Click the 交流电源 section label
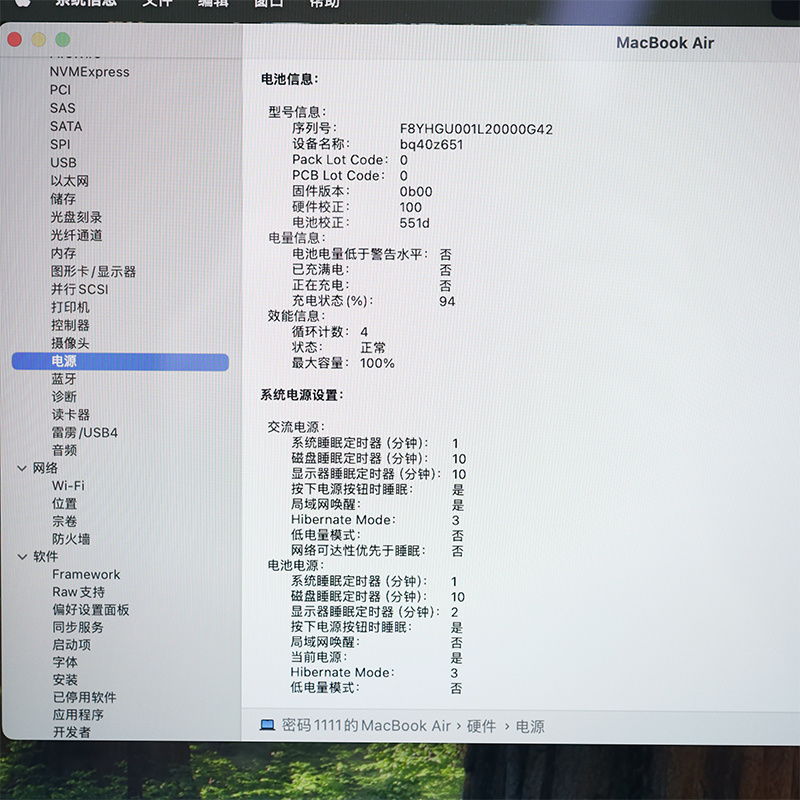This screenshot has width=800, height=800. 296,427
